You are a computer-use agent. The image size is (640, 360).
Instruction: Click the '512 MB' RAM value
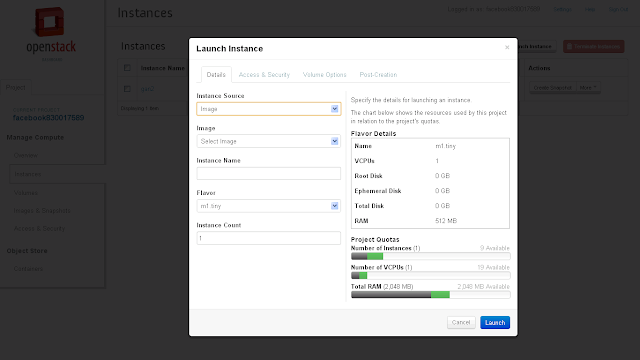click(446, 221)
